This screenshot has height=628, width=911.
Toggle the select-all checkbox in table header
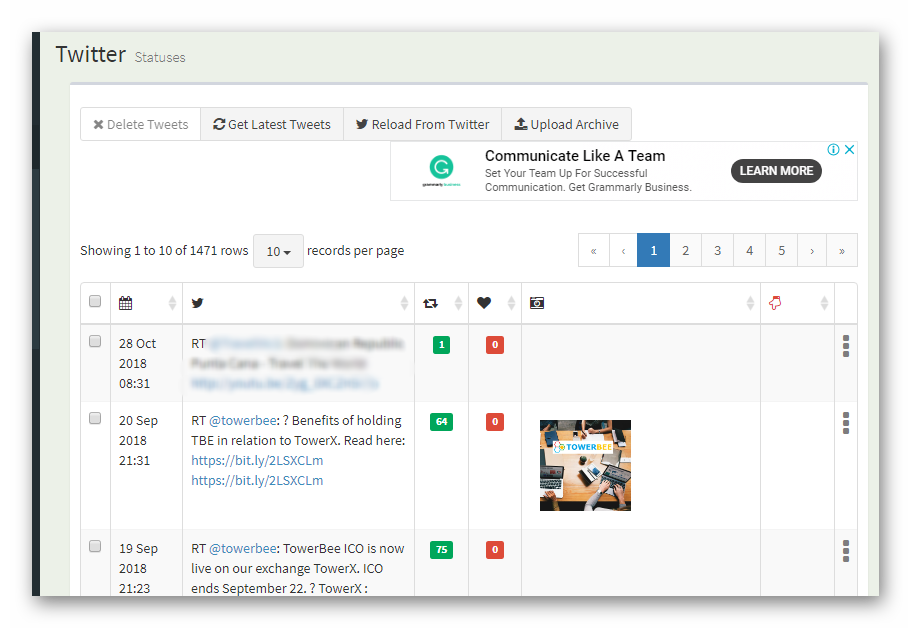point(95,301)
